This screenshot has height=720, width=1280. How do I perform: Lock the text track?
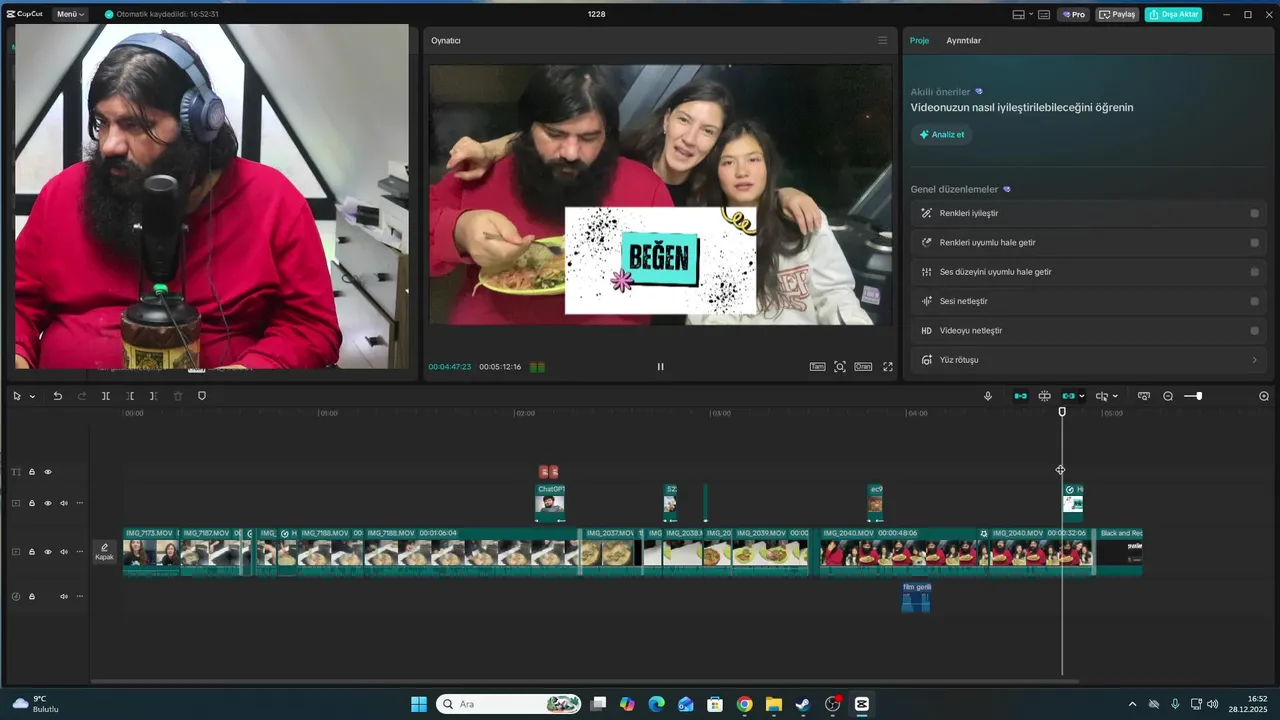tap(32, 472)
